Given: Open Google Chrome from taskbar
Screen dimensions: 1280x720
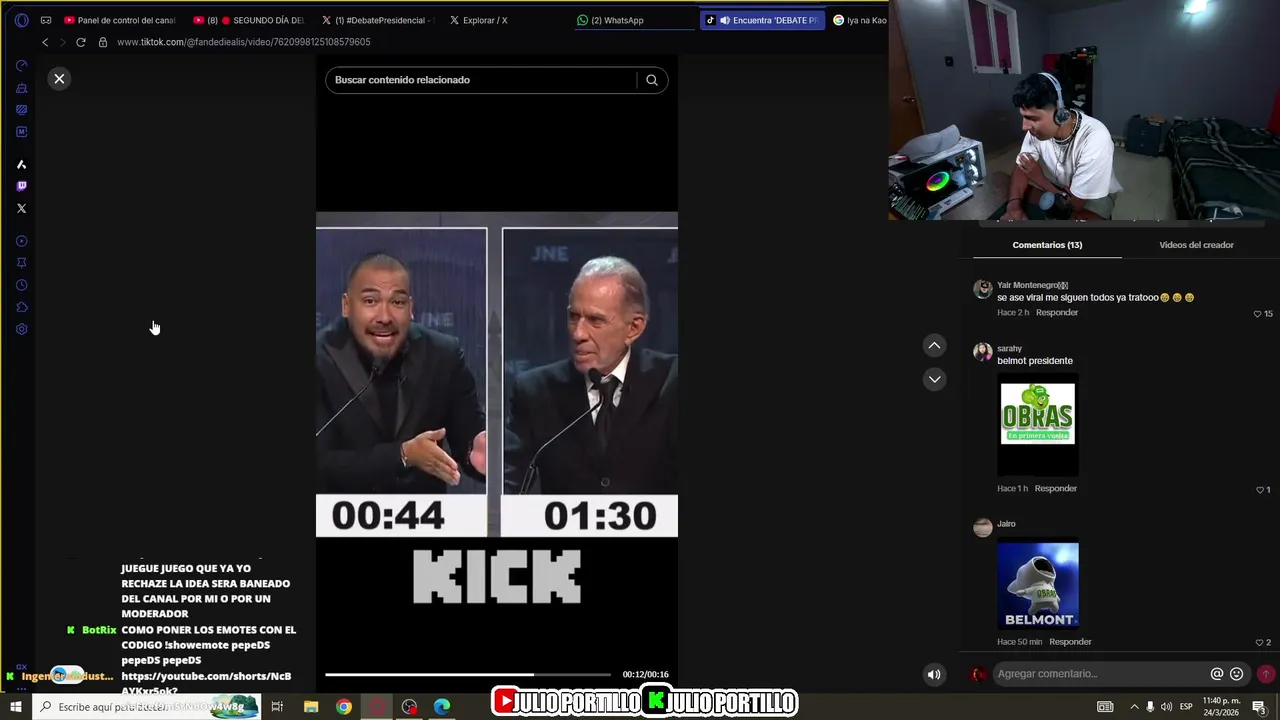Looking at the screenshot, I should 344,707.
